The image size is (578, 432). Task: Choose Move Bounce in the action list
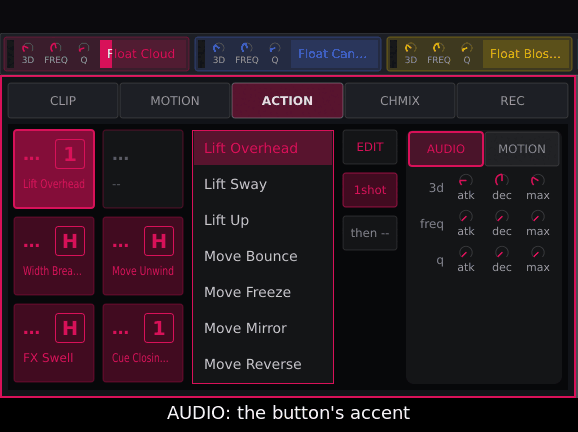[x=263, y=256]
